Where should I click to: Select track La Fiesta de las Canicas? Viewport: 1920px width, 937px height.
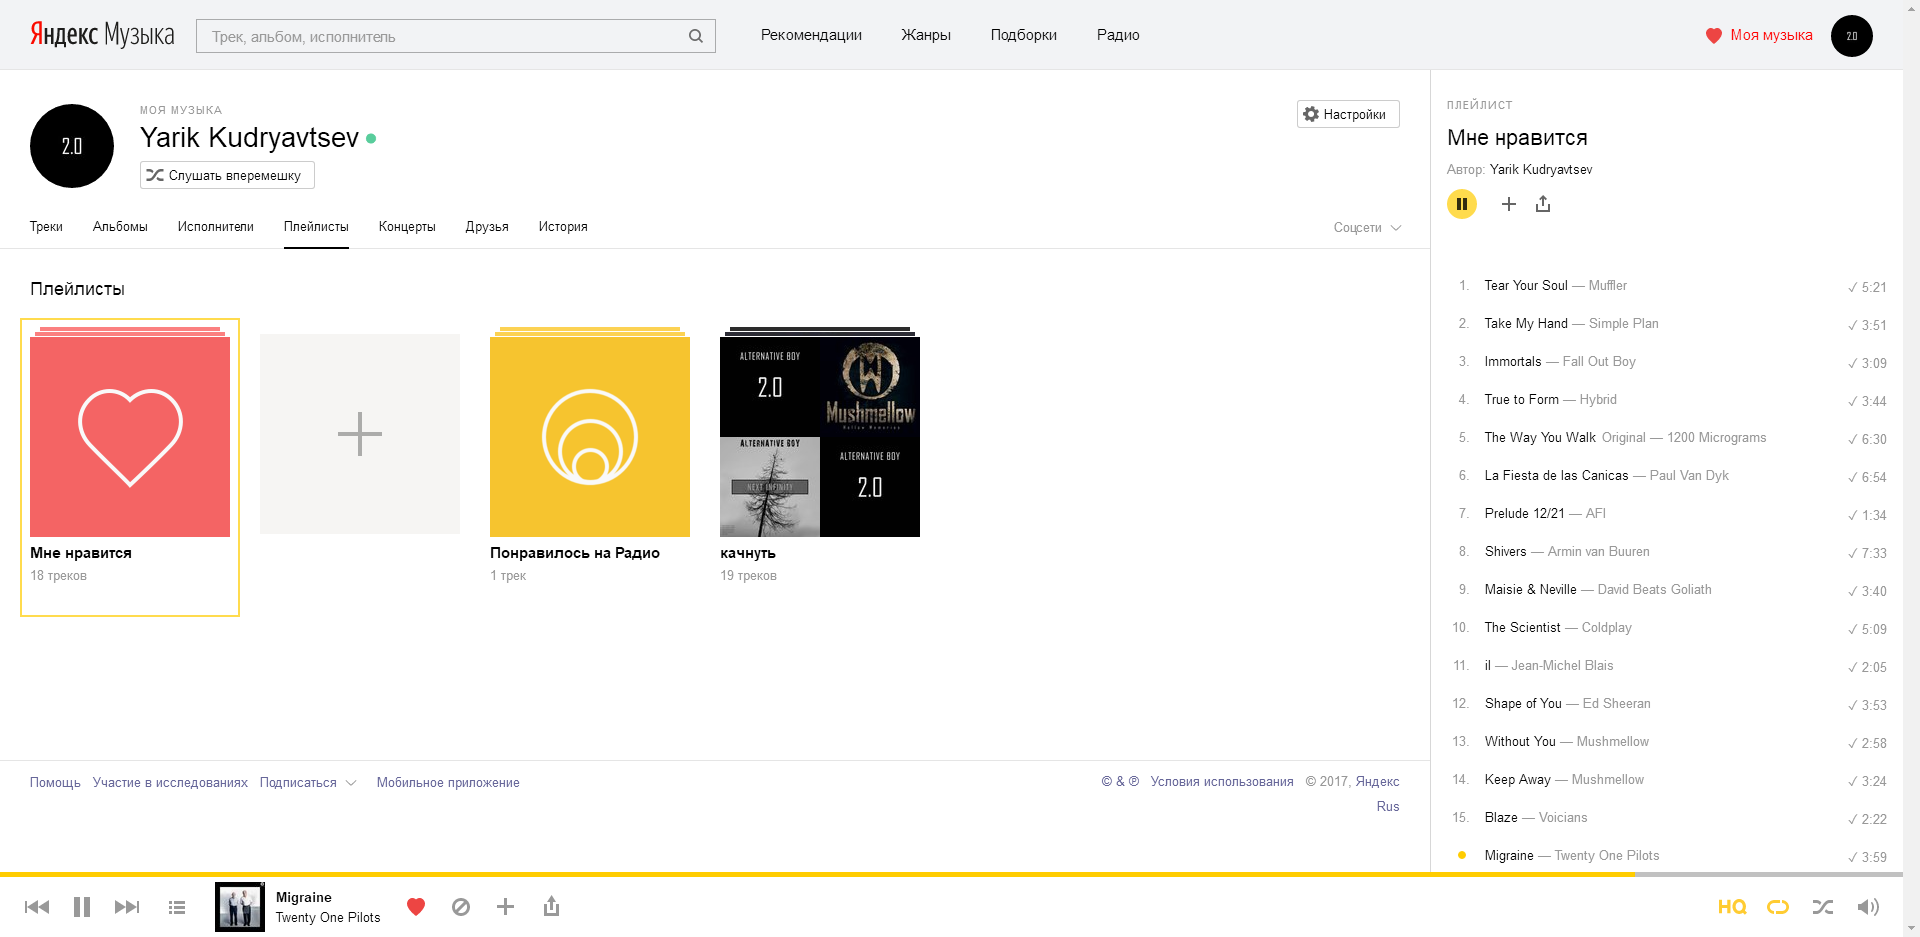(x=1556, y=476)
